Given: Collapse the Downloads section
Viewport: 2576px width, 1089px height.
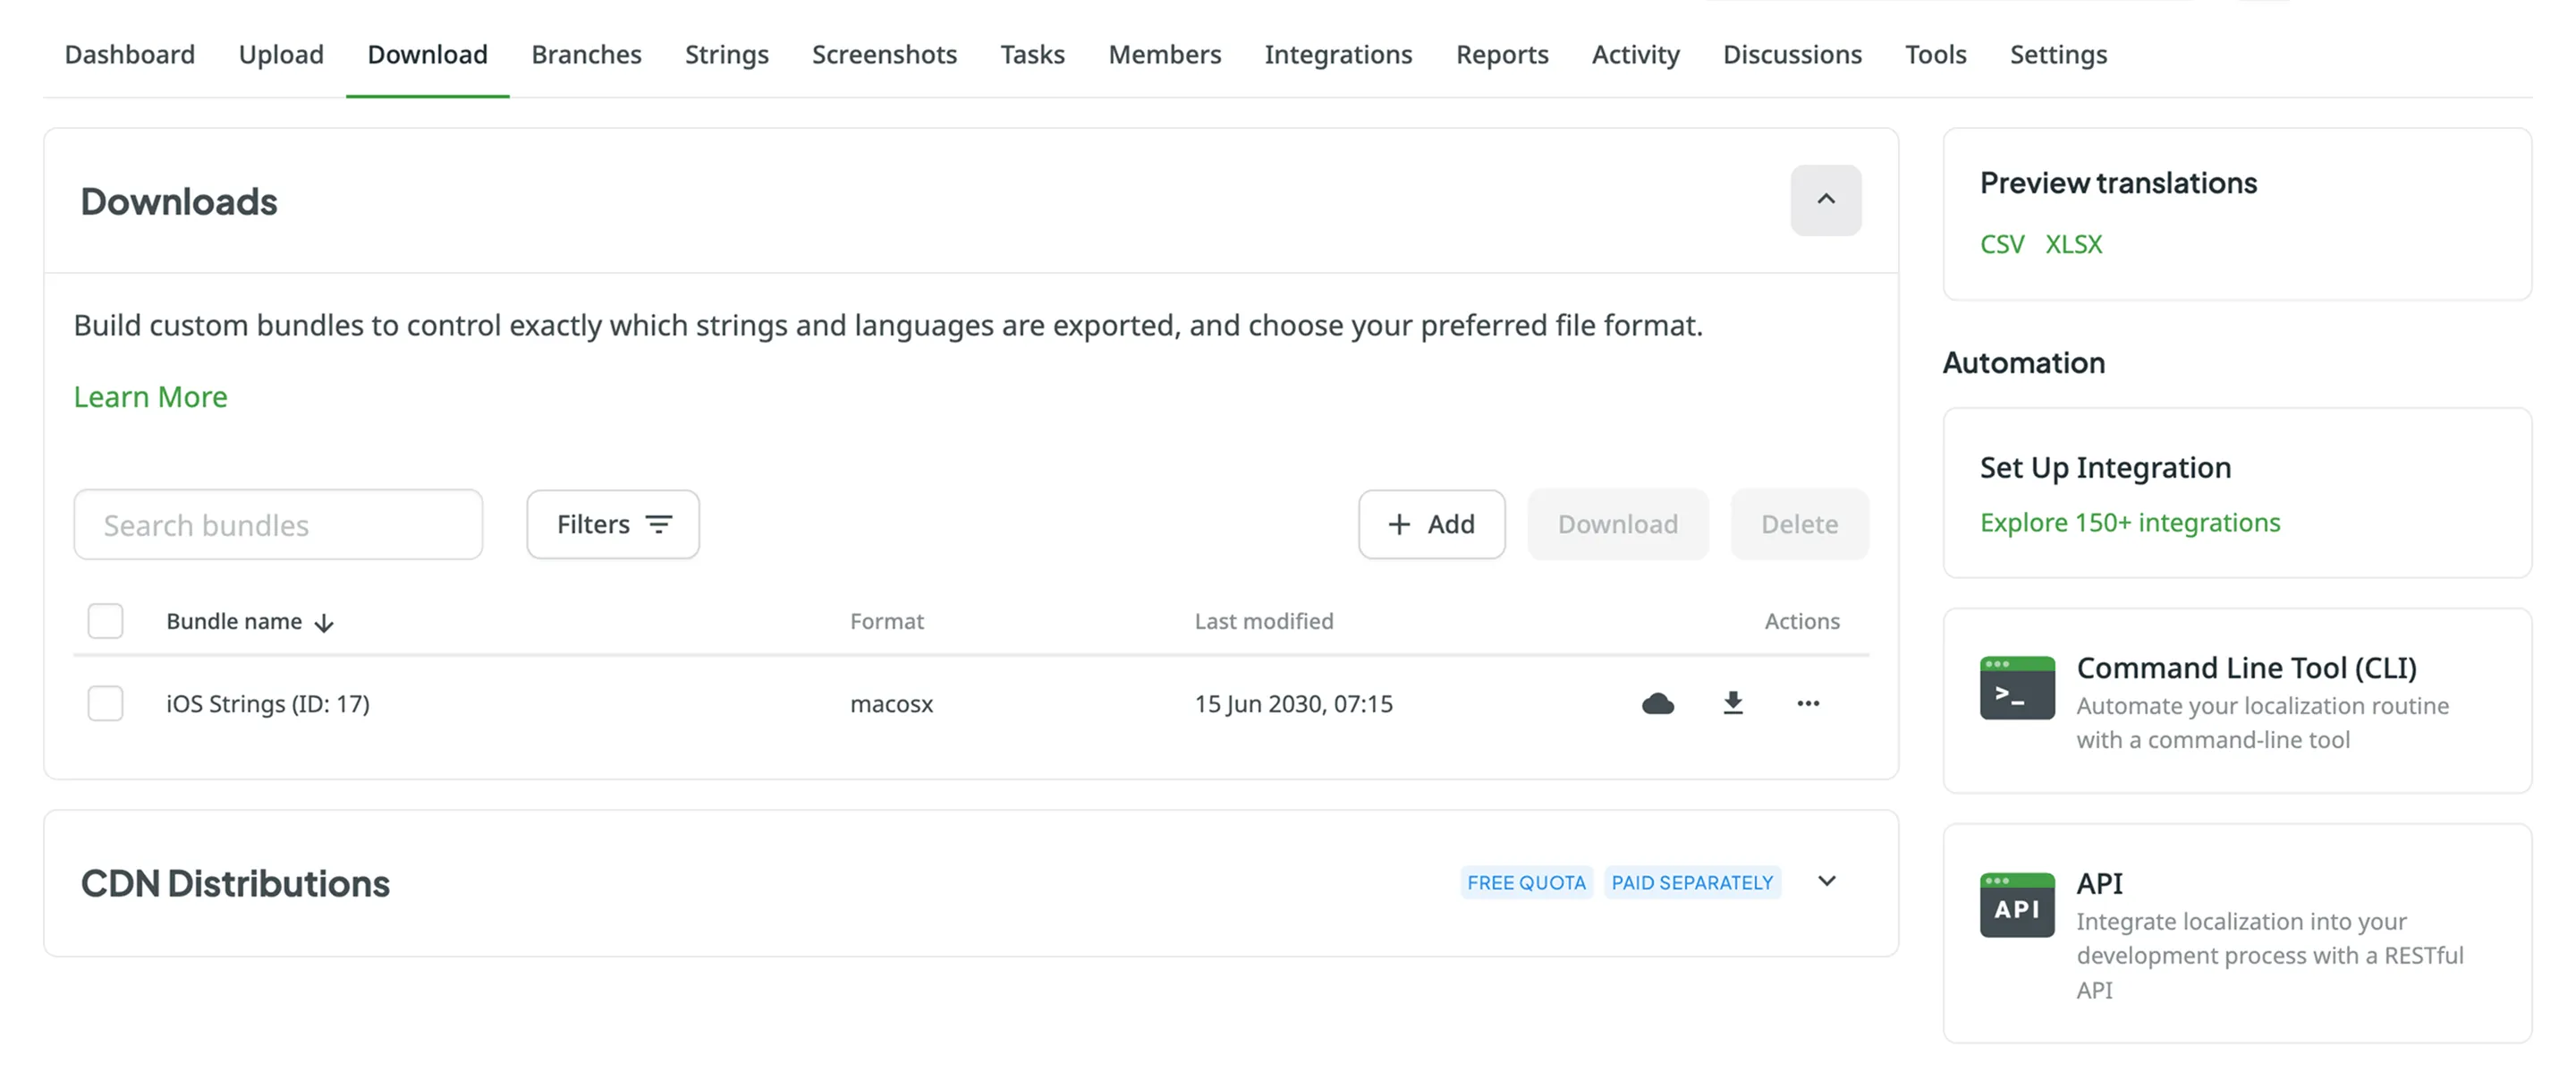Looking at the screenshot, I should 1825,200.
